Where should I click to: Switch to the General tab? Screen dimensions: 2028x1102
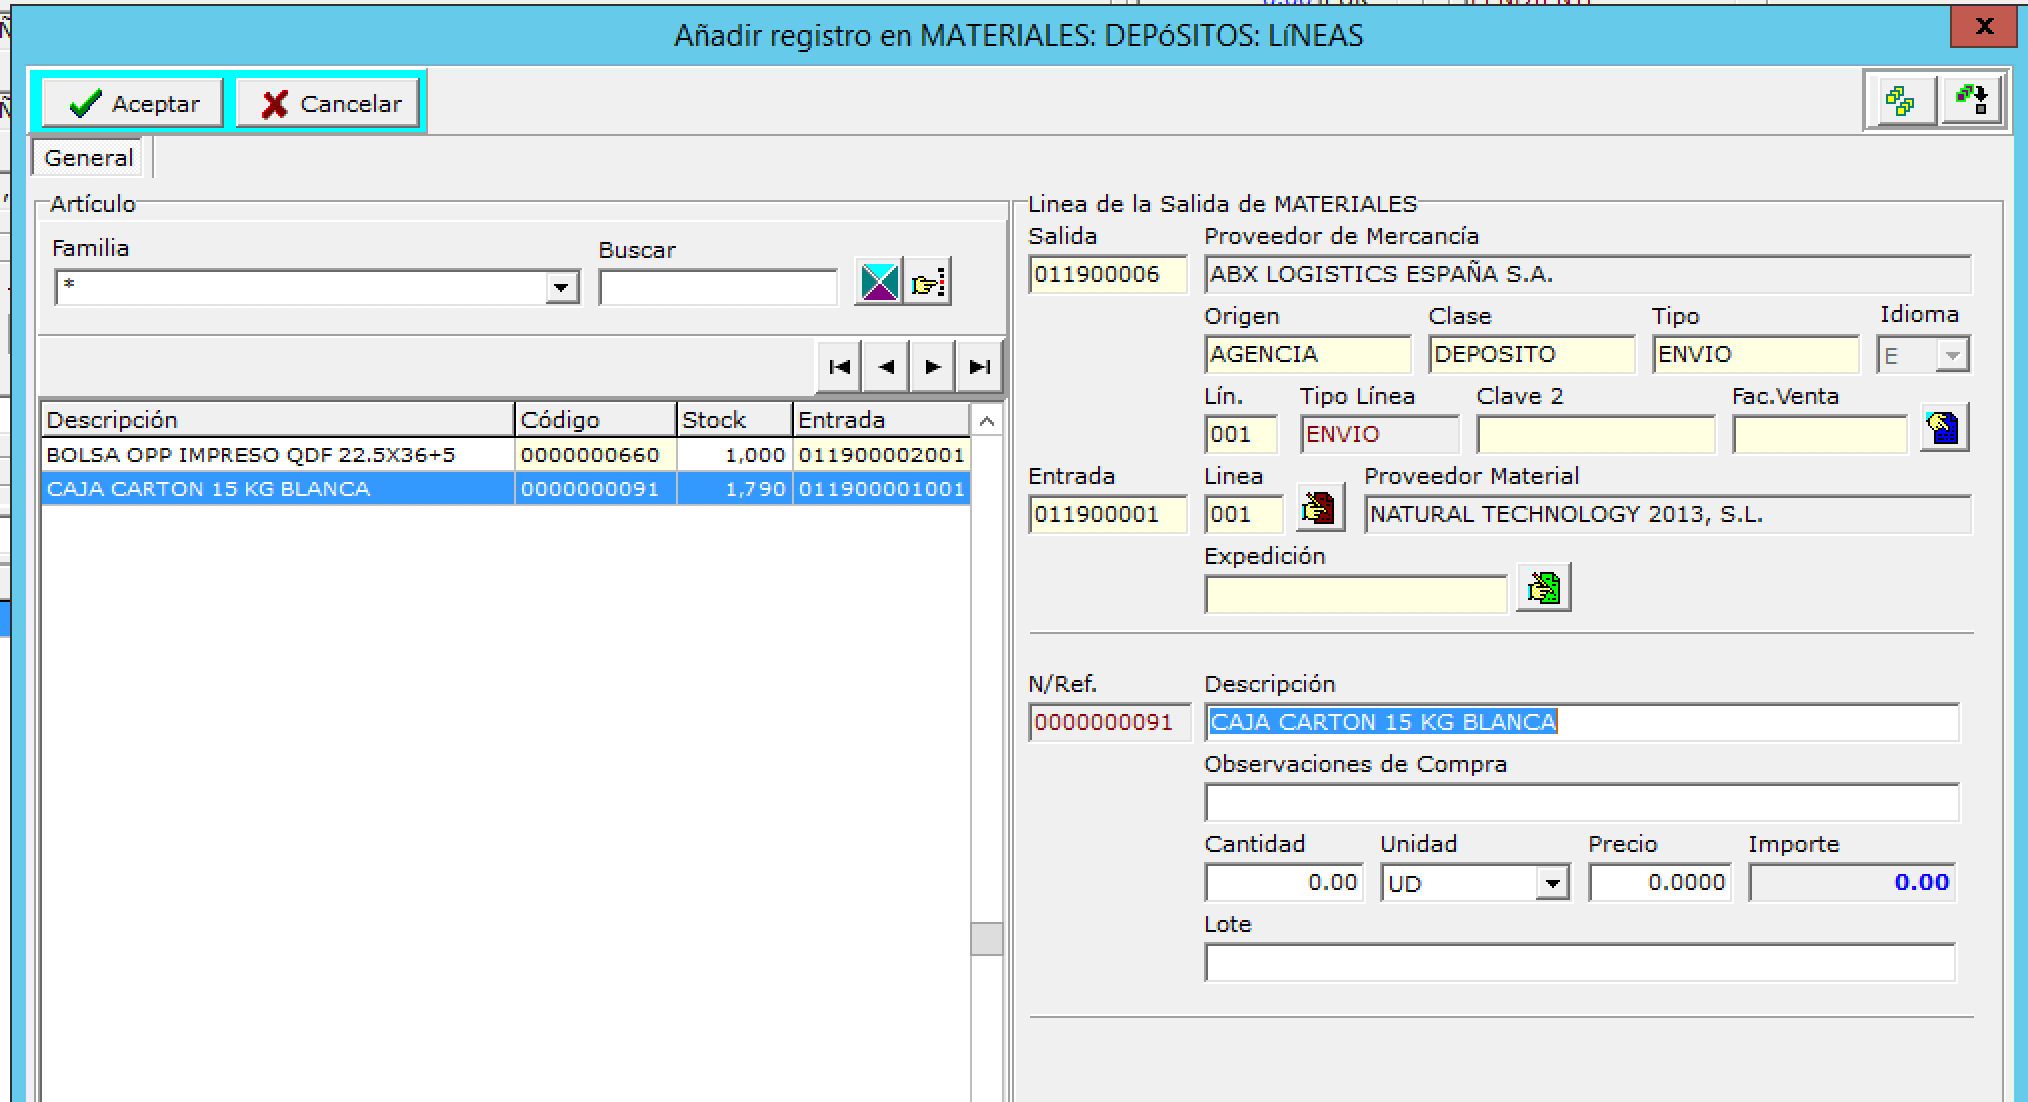click(x=89, y=158)
